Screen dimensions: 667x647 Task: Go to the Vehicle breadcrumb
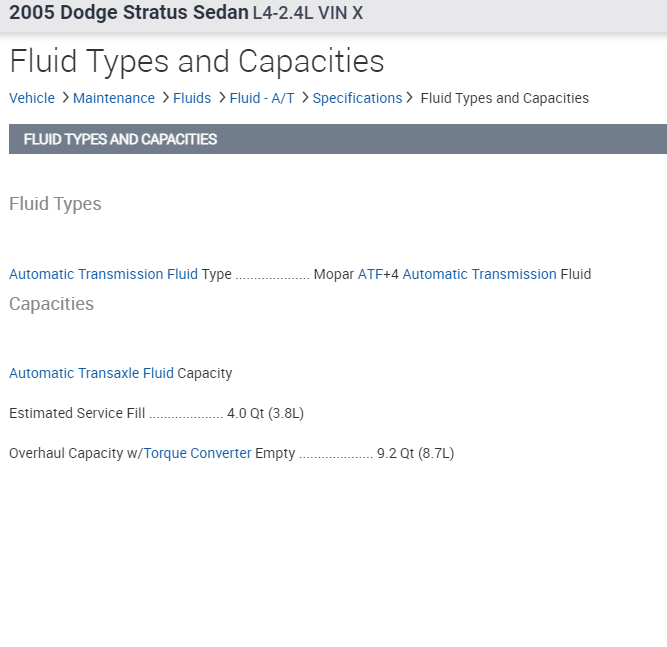pyautogui.click(x=32, y=98)
